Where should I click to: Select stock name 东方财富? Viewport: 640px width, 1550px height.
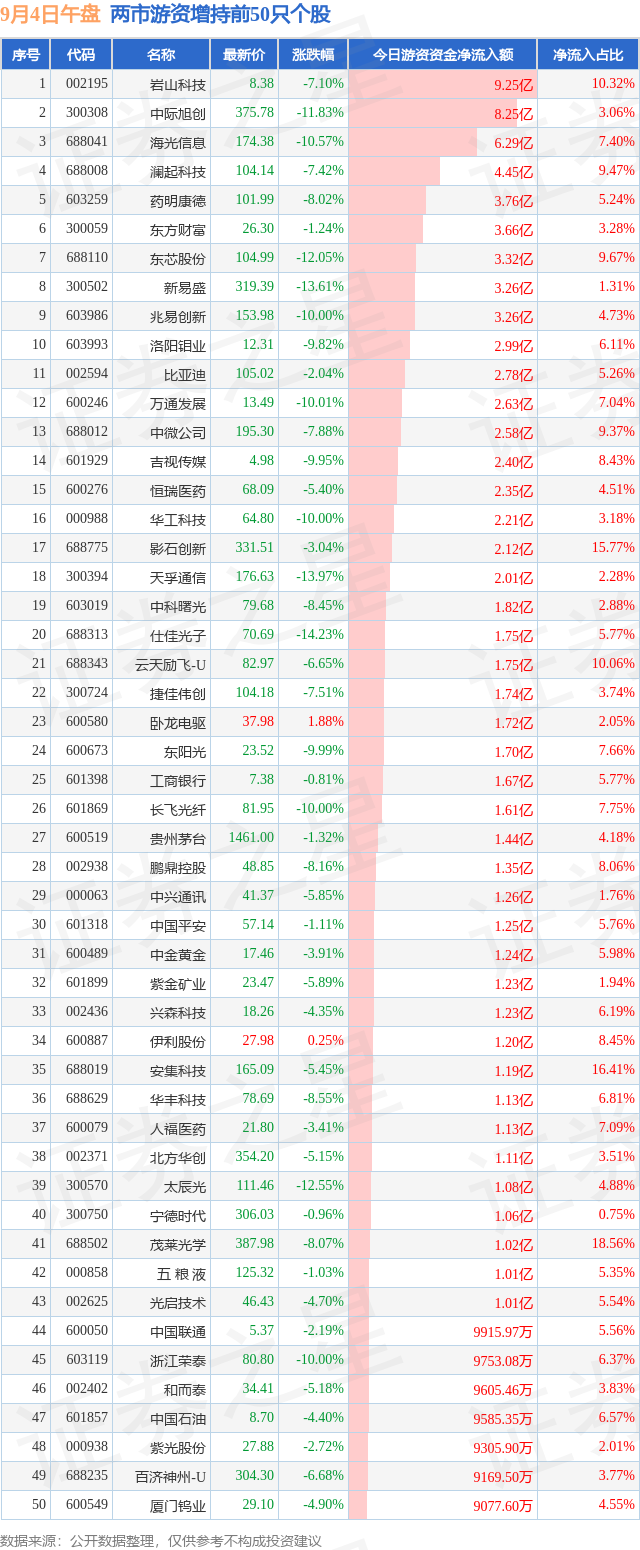178,229
